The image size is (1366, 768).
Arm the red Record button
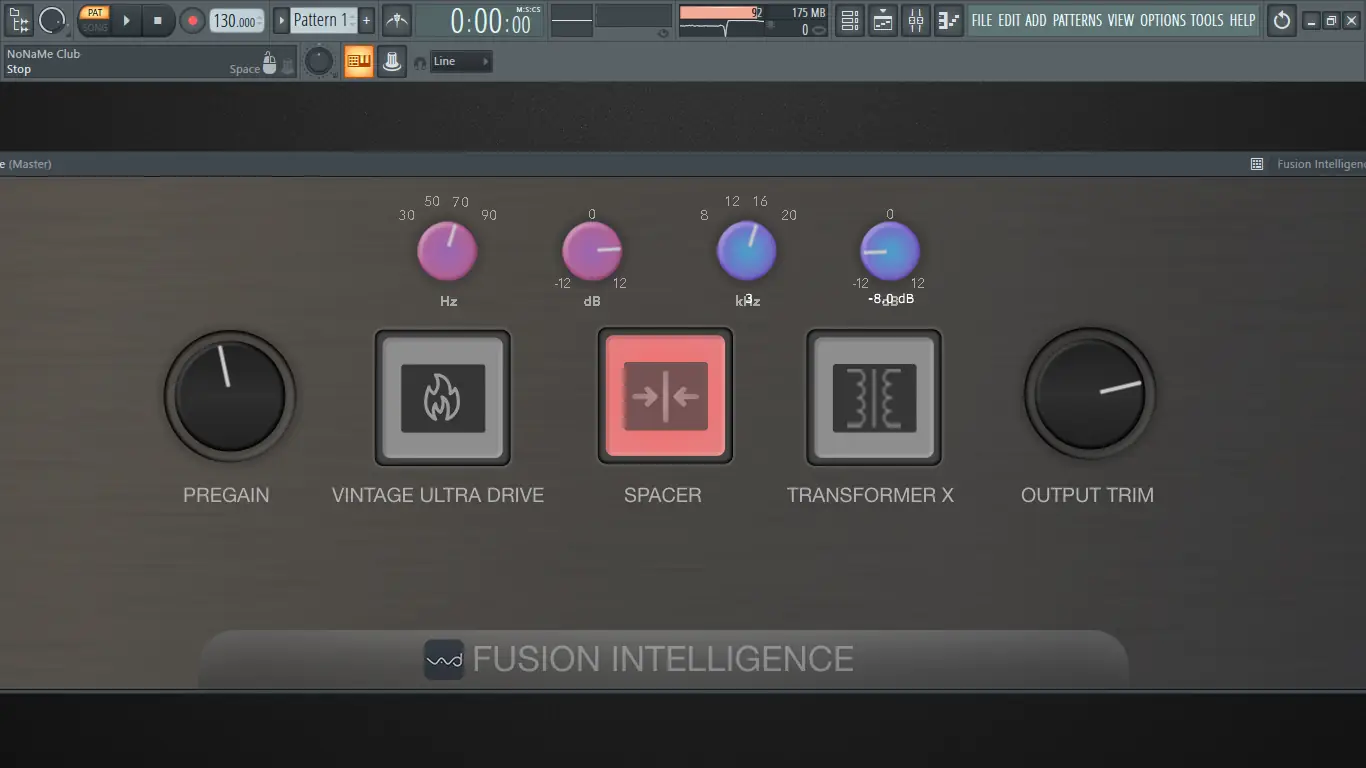(192, 20)
